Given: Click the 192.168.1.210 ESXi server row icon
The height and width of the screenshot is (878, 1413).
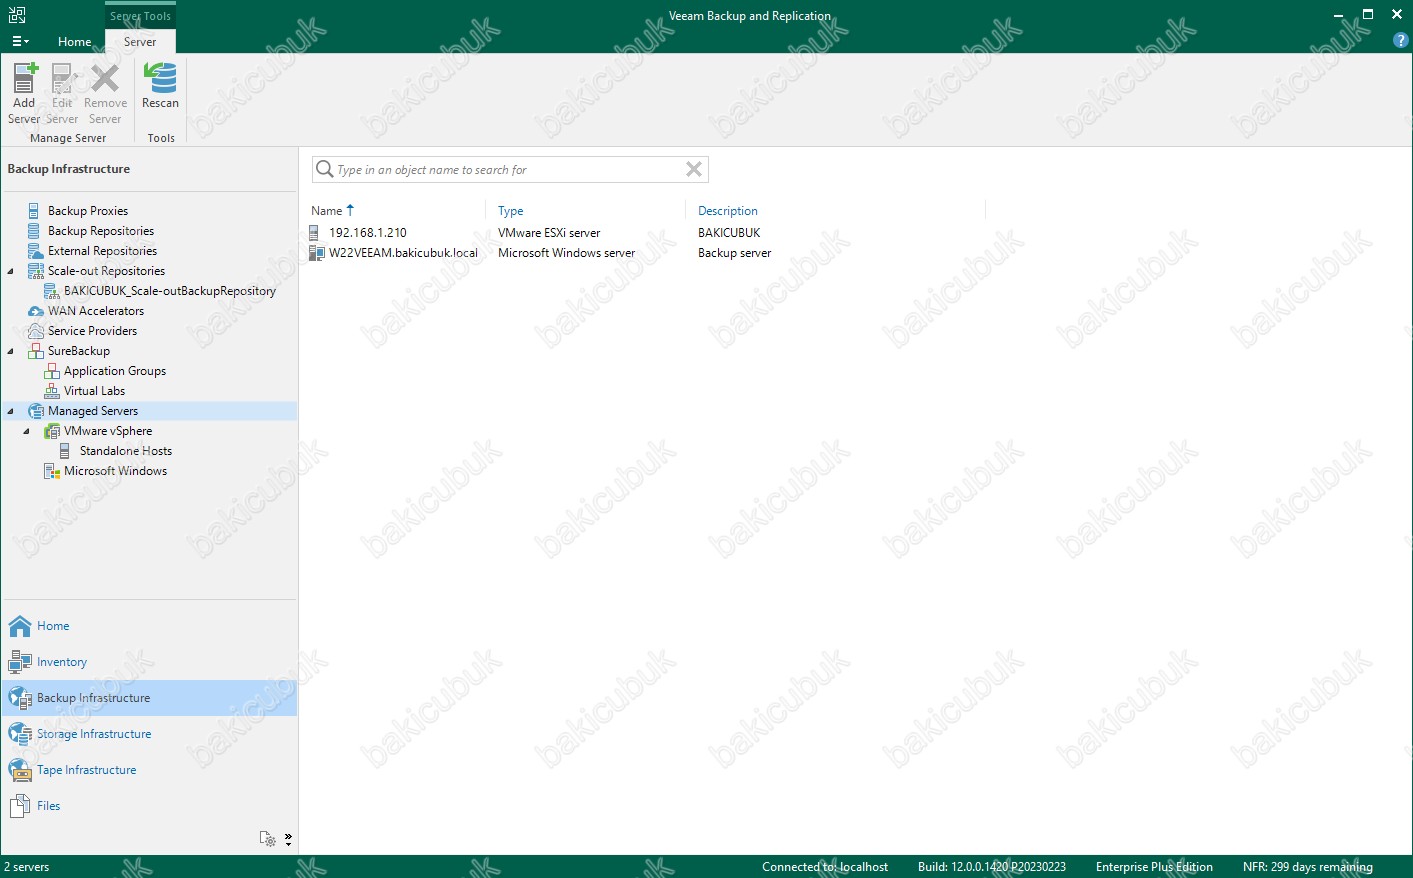Looking at the screenshot, I should (x=314, y=233).
